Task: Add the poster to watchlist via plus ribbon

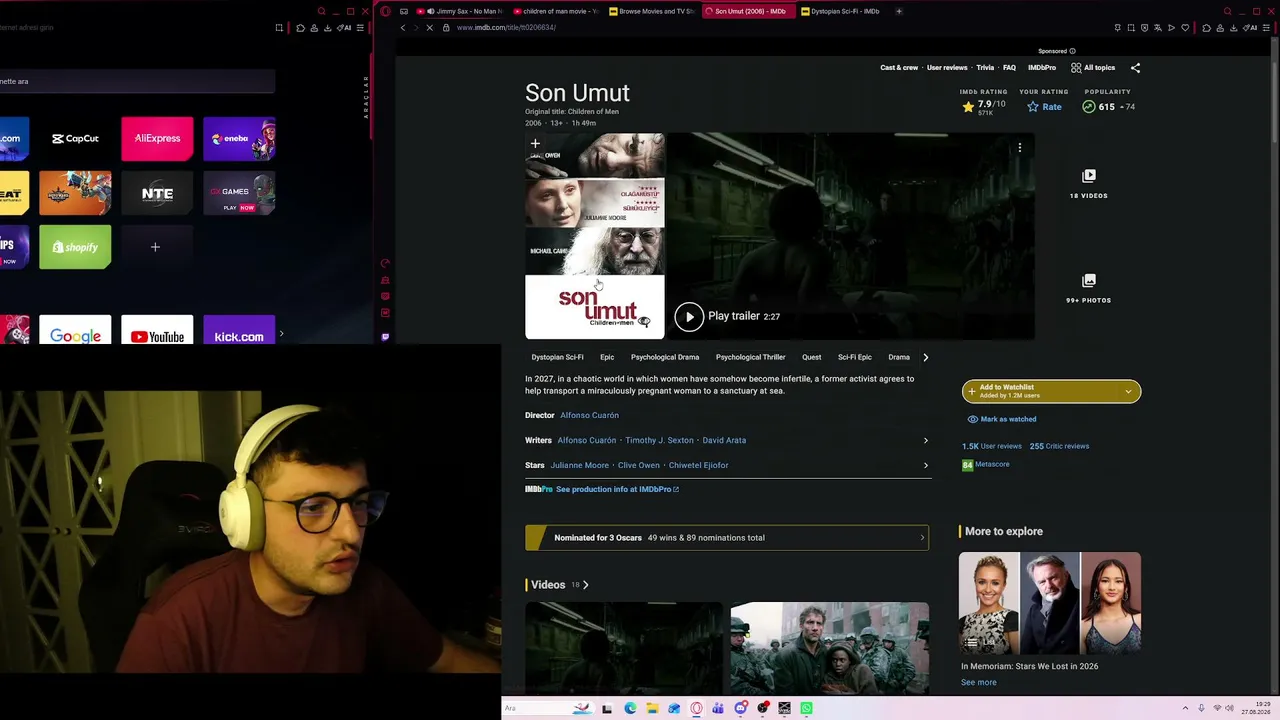Action: [x=535, y=144]
